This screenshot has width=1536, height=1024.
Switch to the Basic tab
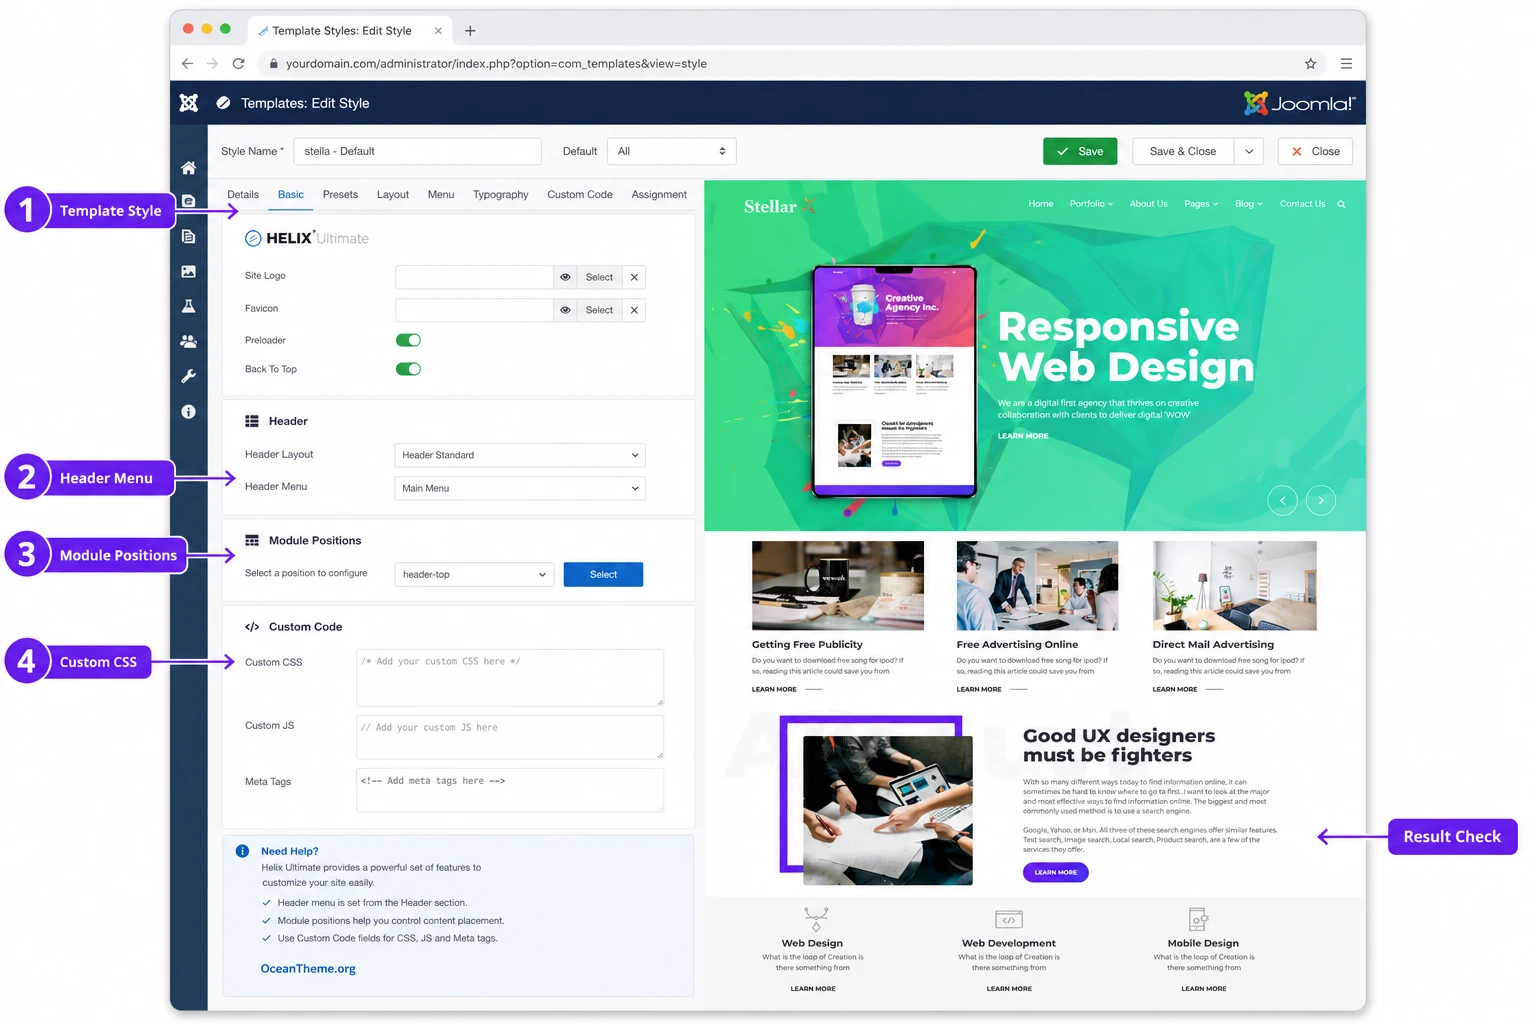(x=291, y=195)
